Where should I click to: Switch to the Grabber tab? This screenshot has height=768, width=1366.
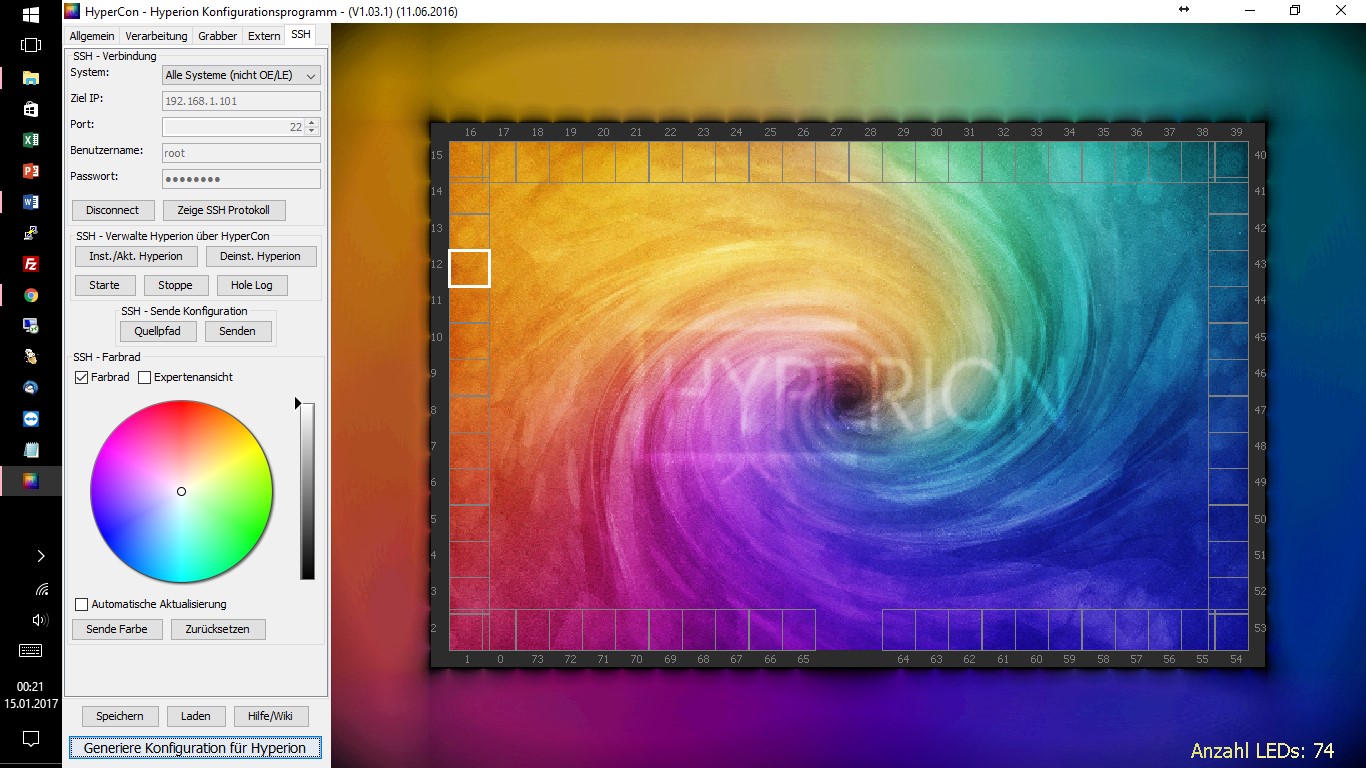click(218, 36)
